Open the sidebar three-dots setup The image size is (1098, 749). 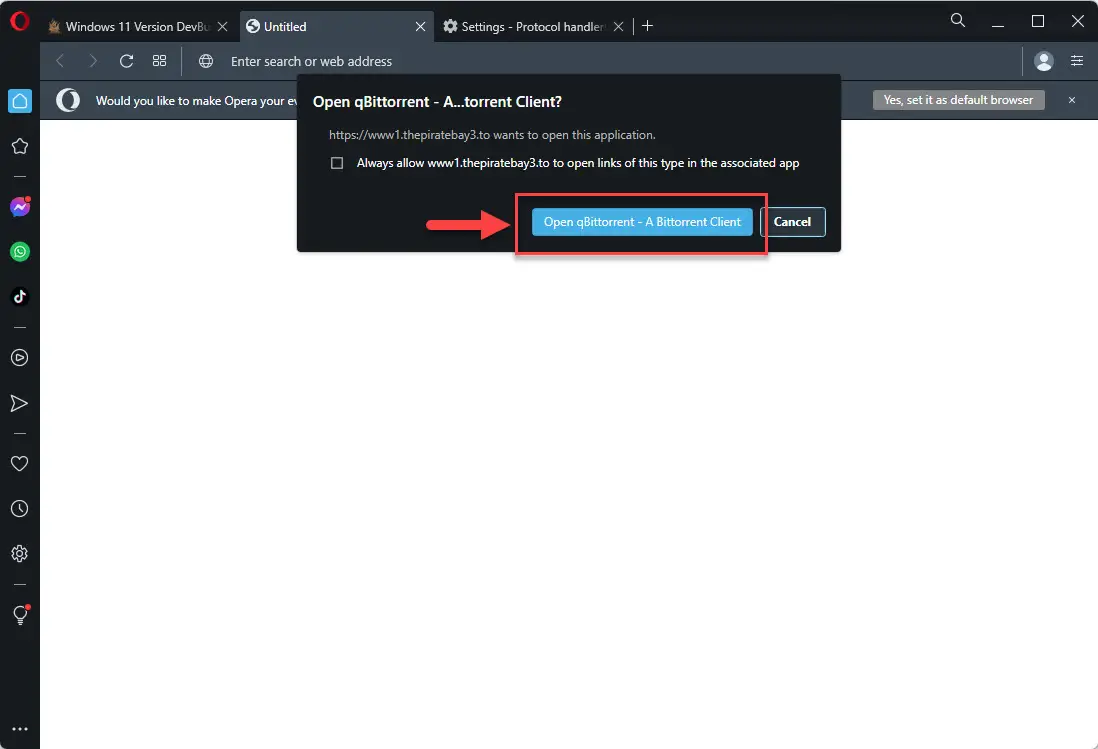[20, 729]
